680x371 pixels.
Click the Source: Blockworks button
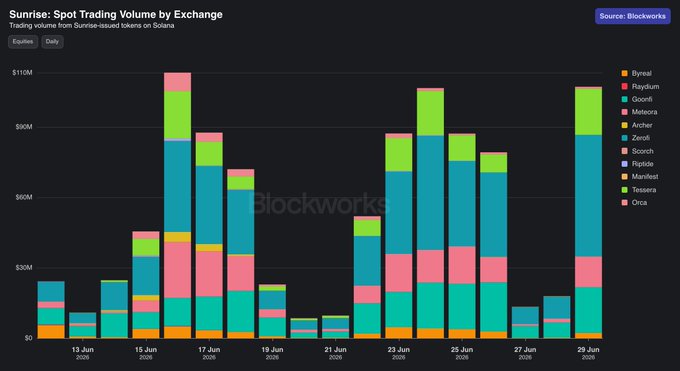(x=632, y=16)
